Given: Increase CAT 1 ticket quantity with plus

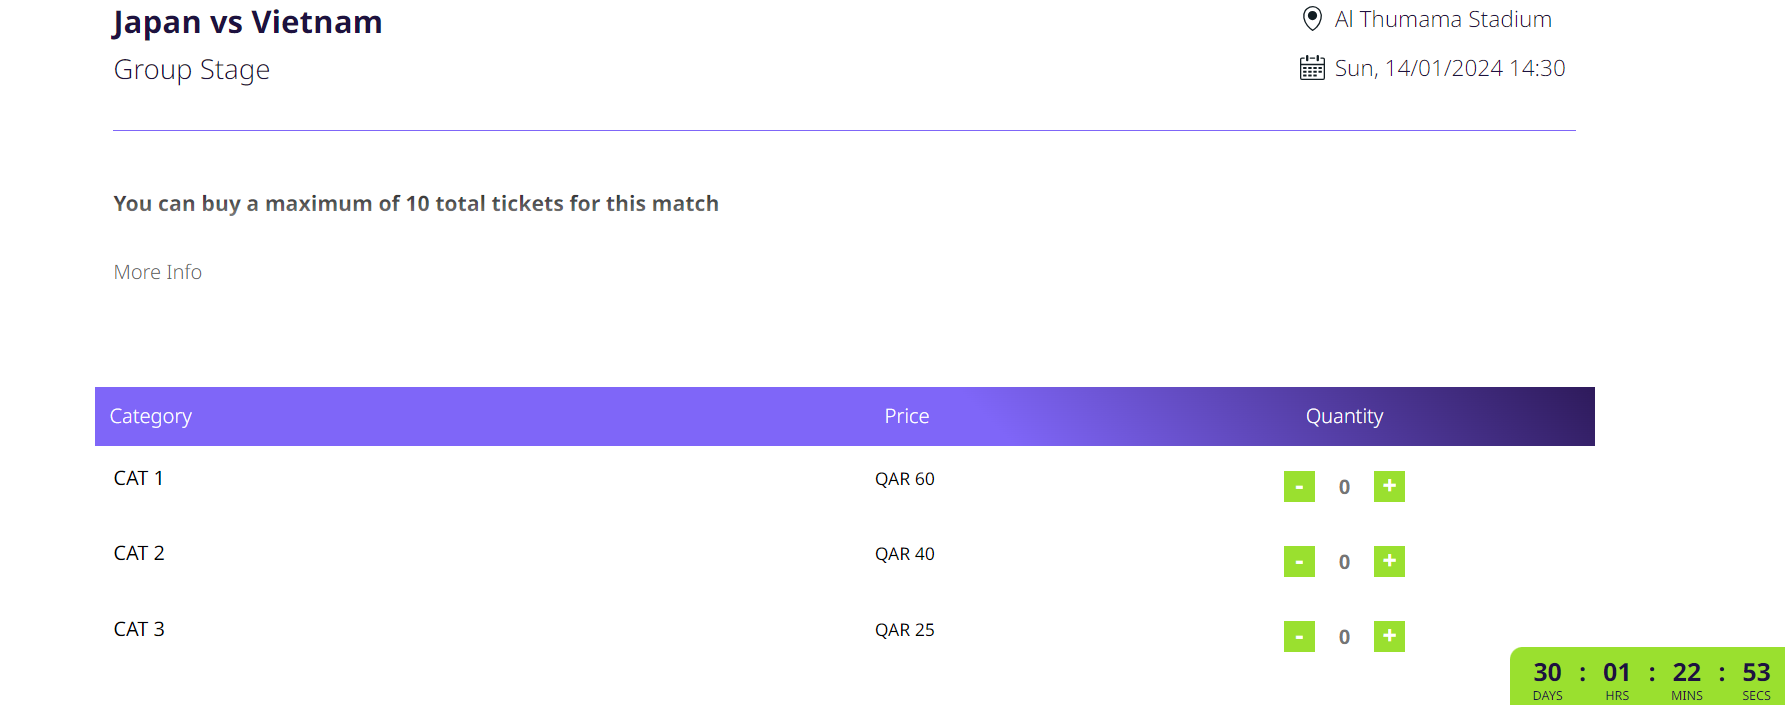Looking at the screenshot, I should [x=1389, y=486].
